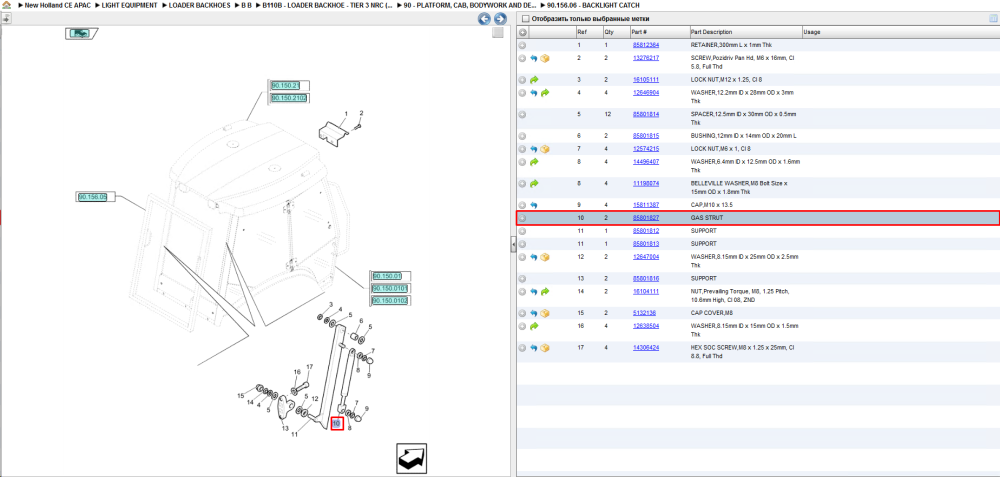Click table layout icon at list top-right
This screenshot has width=1000, height=477.
(992, 18)
